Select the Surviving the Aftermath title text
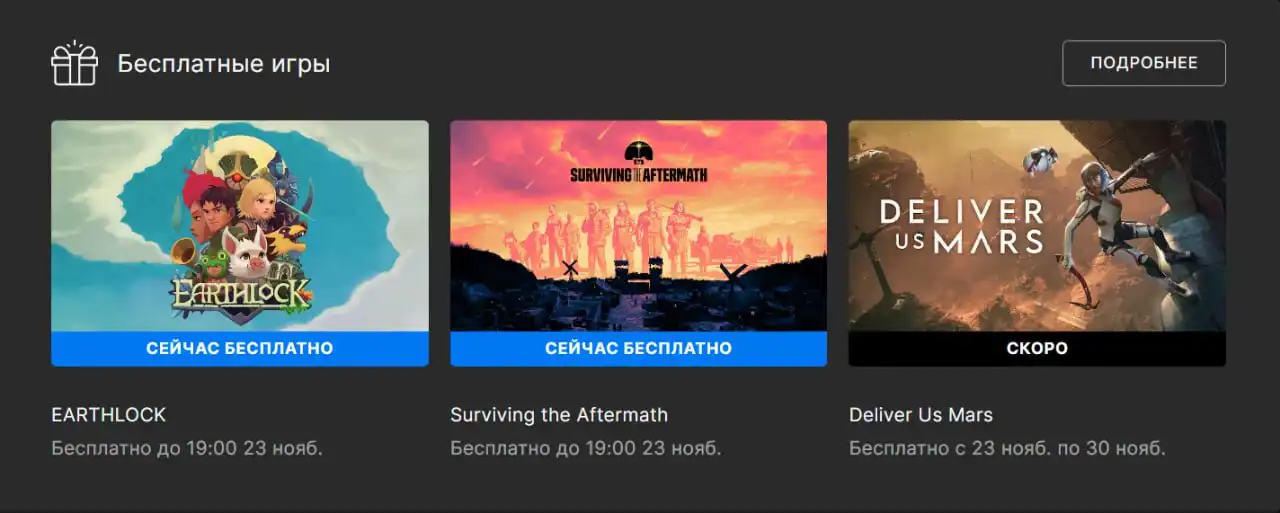Viewport: 1280px width, 513px height. coord(559,414)
